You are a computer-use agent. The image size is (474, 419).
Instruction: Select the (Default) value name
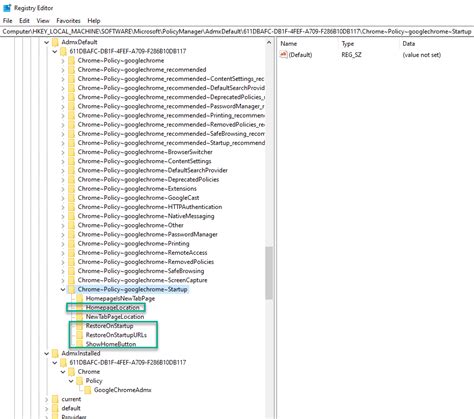[300, 55]
